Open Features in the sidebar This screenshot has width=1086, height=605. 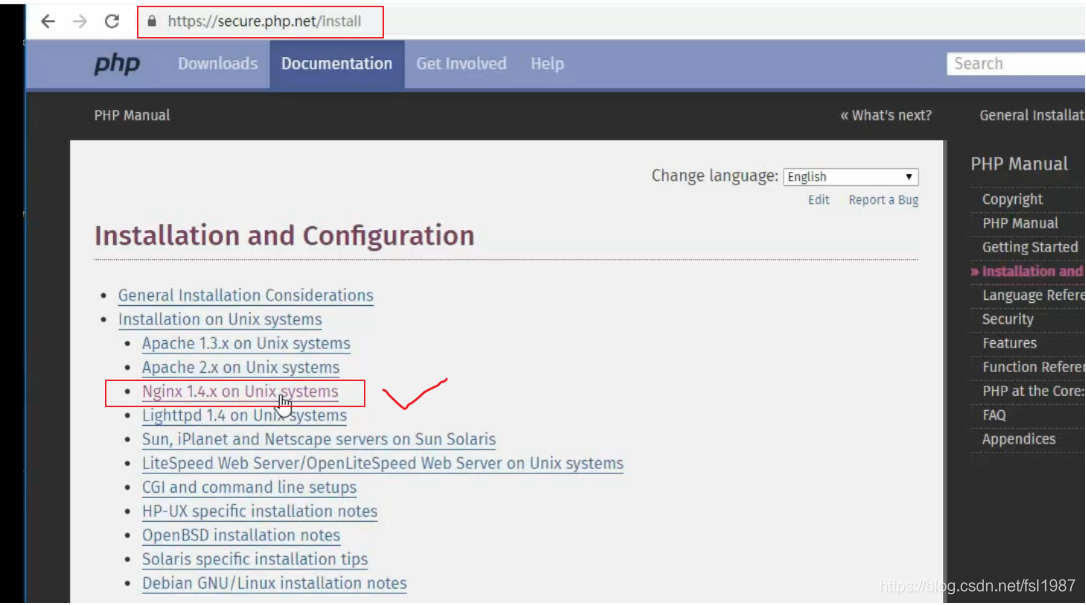click(x=1009, y=343)
